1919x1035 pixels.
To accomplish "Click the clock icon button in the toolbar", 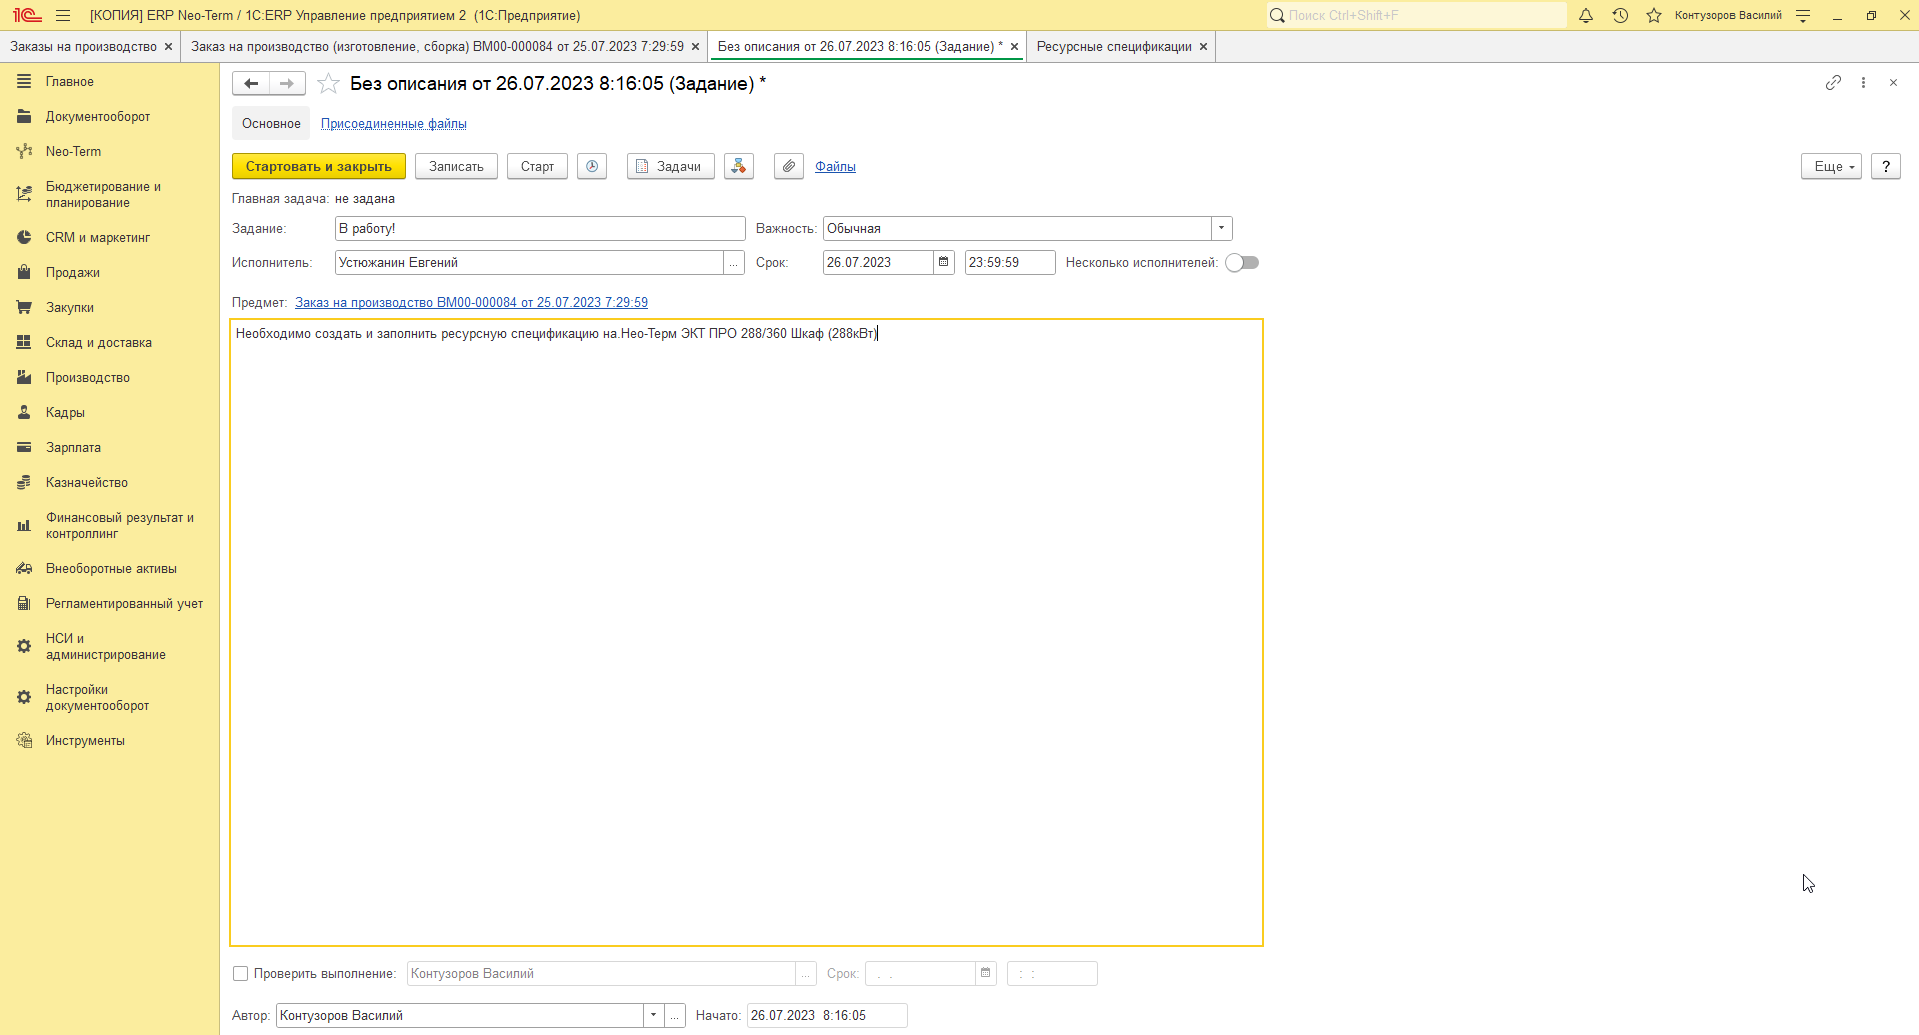I will 592,166.
